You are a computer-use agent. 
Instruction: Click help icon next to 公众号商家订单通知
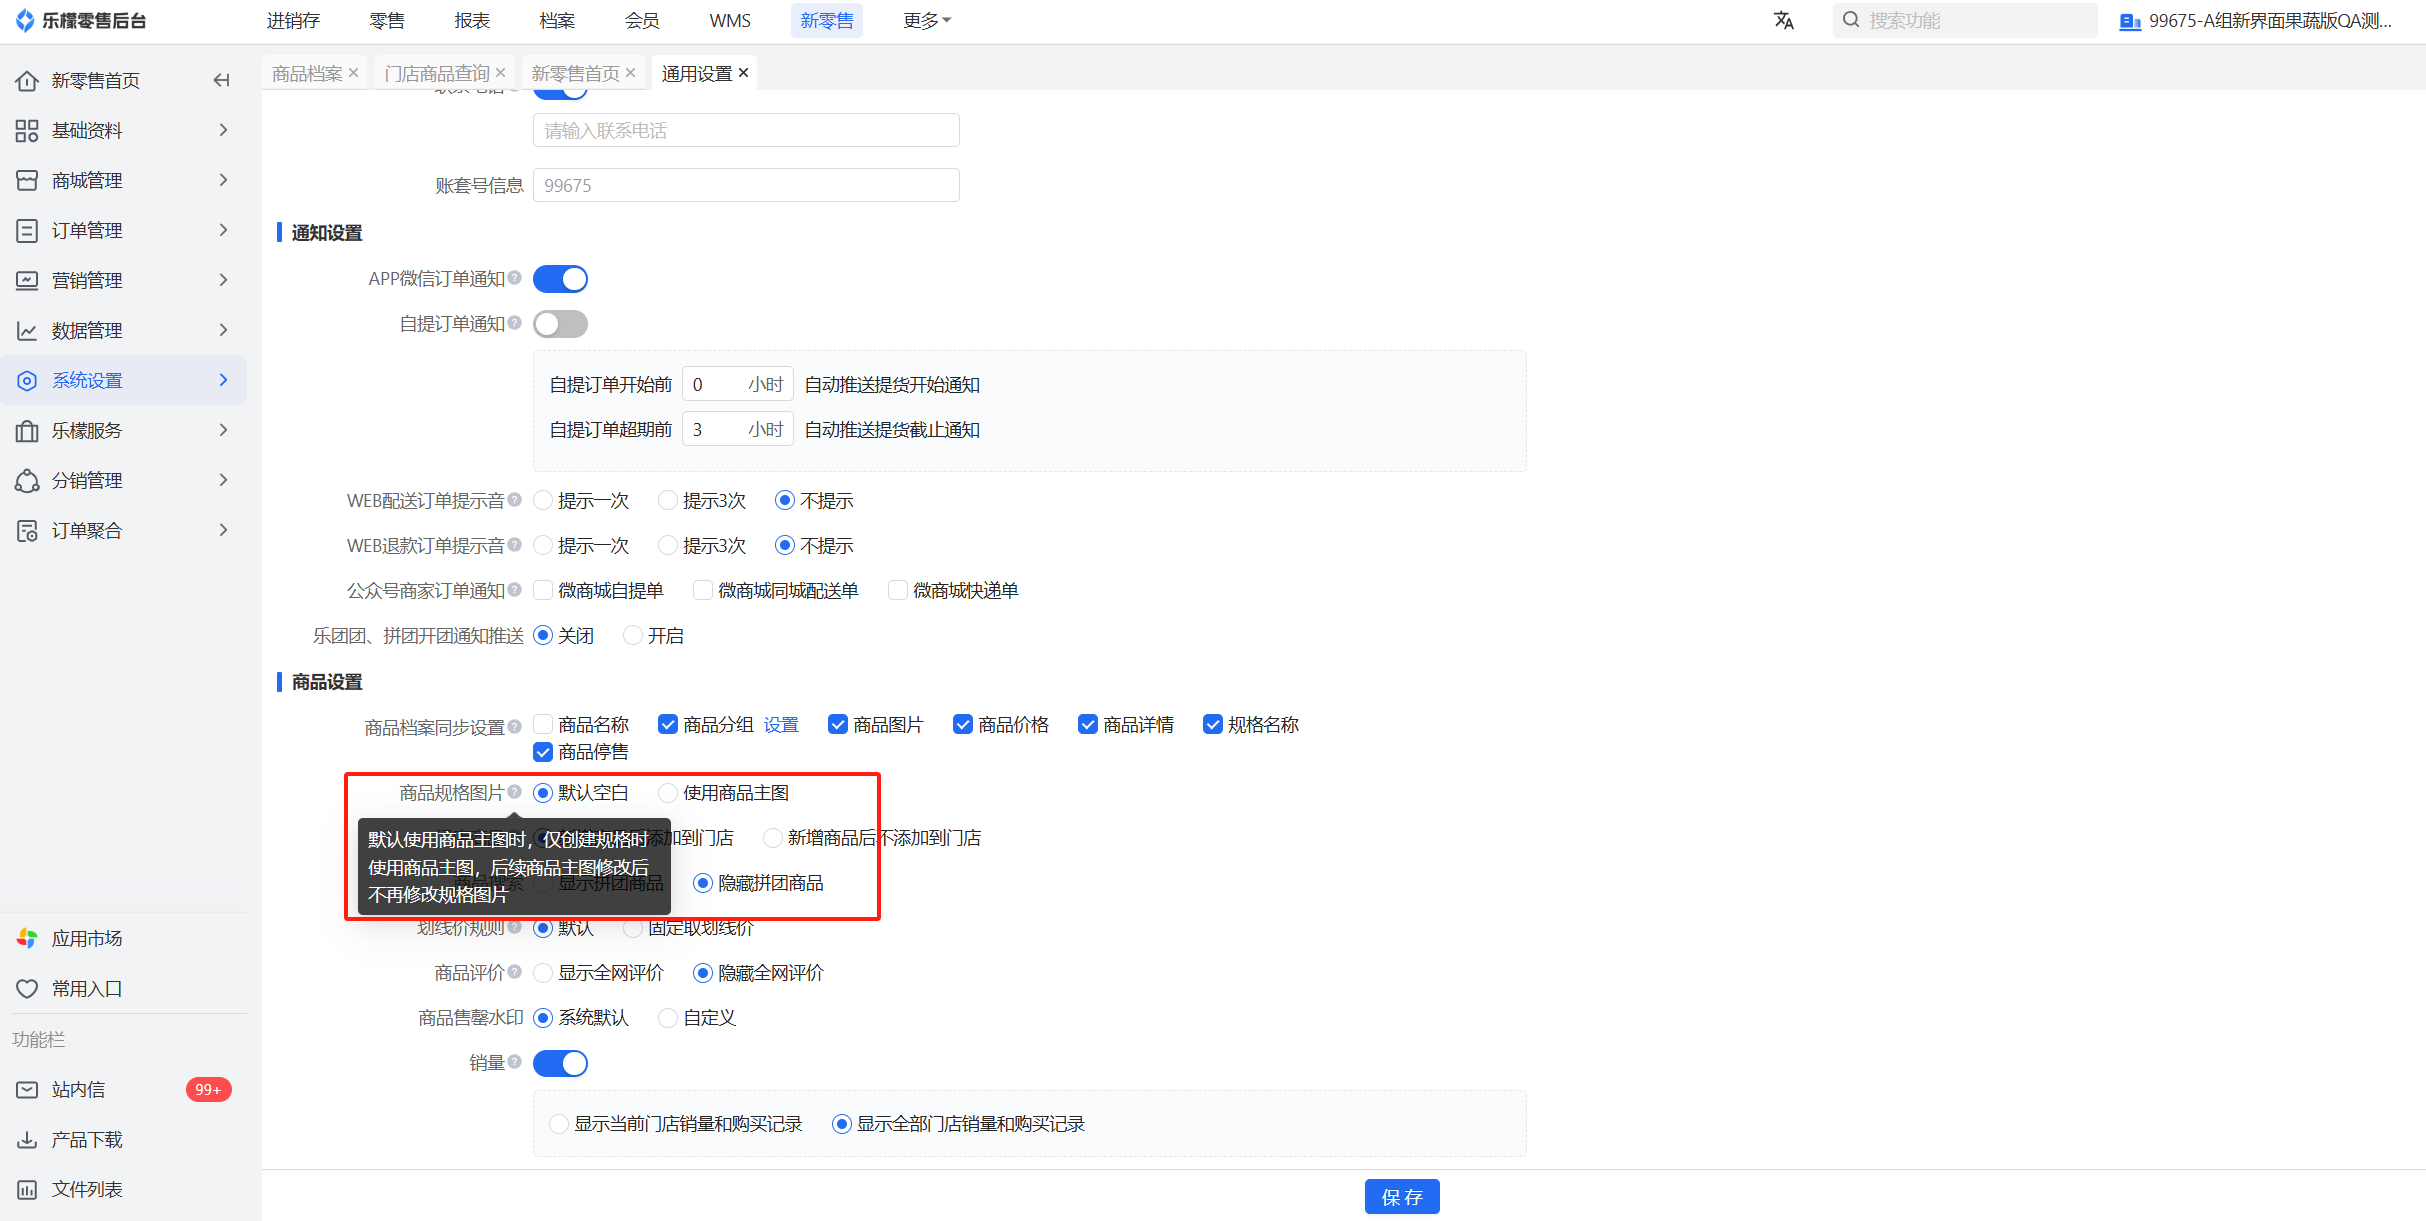514,590
